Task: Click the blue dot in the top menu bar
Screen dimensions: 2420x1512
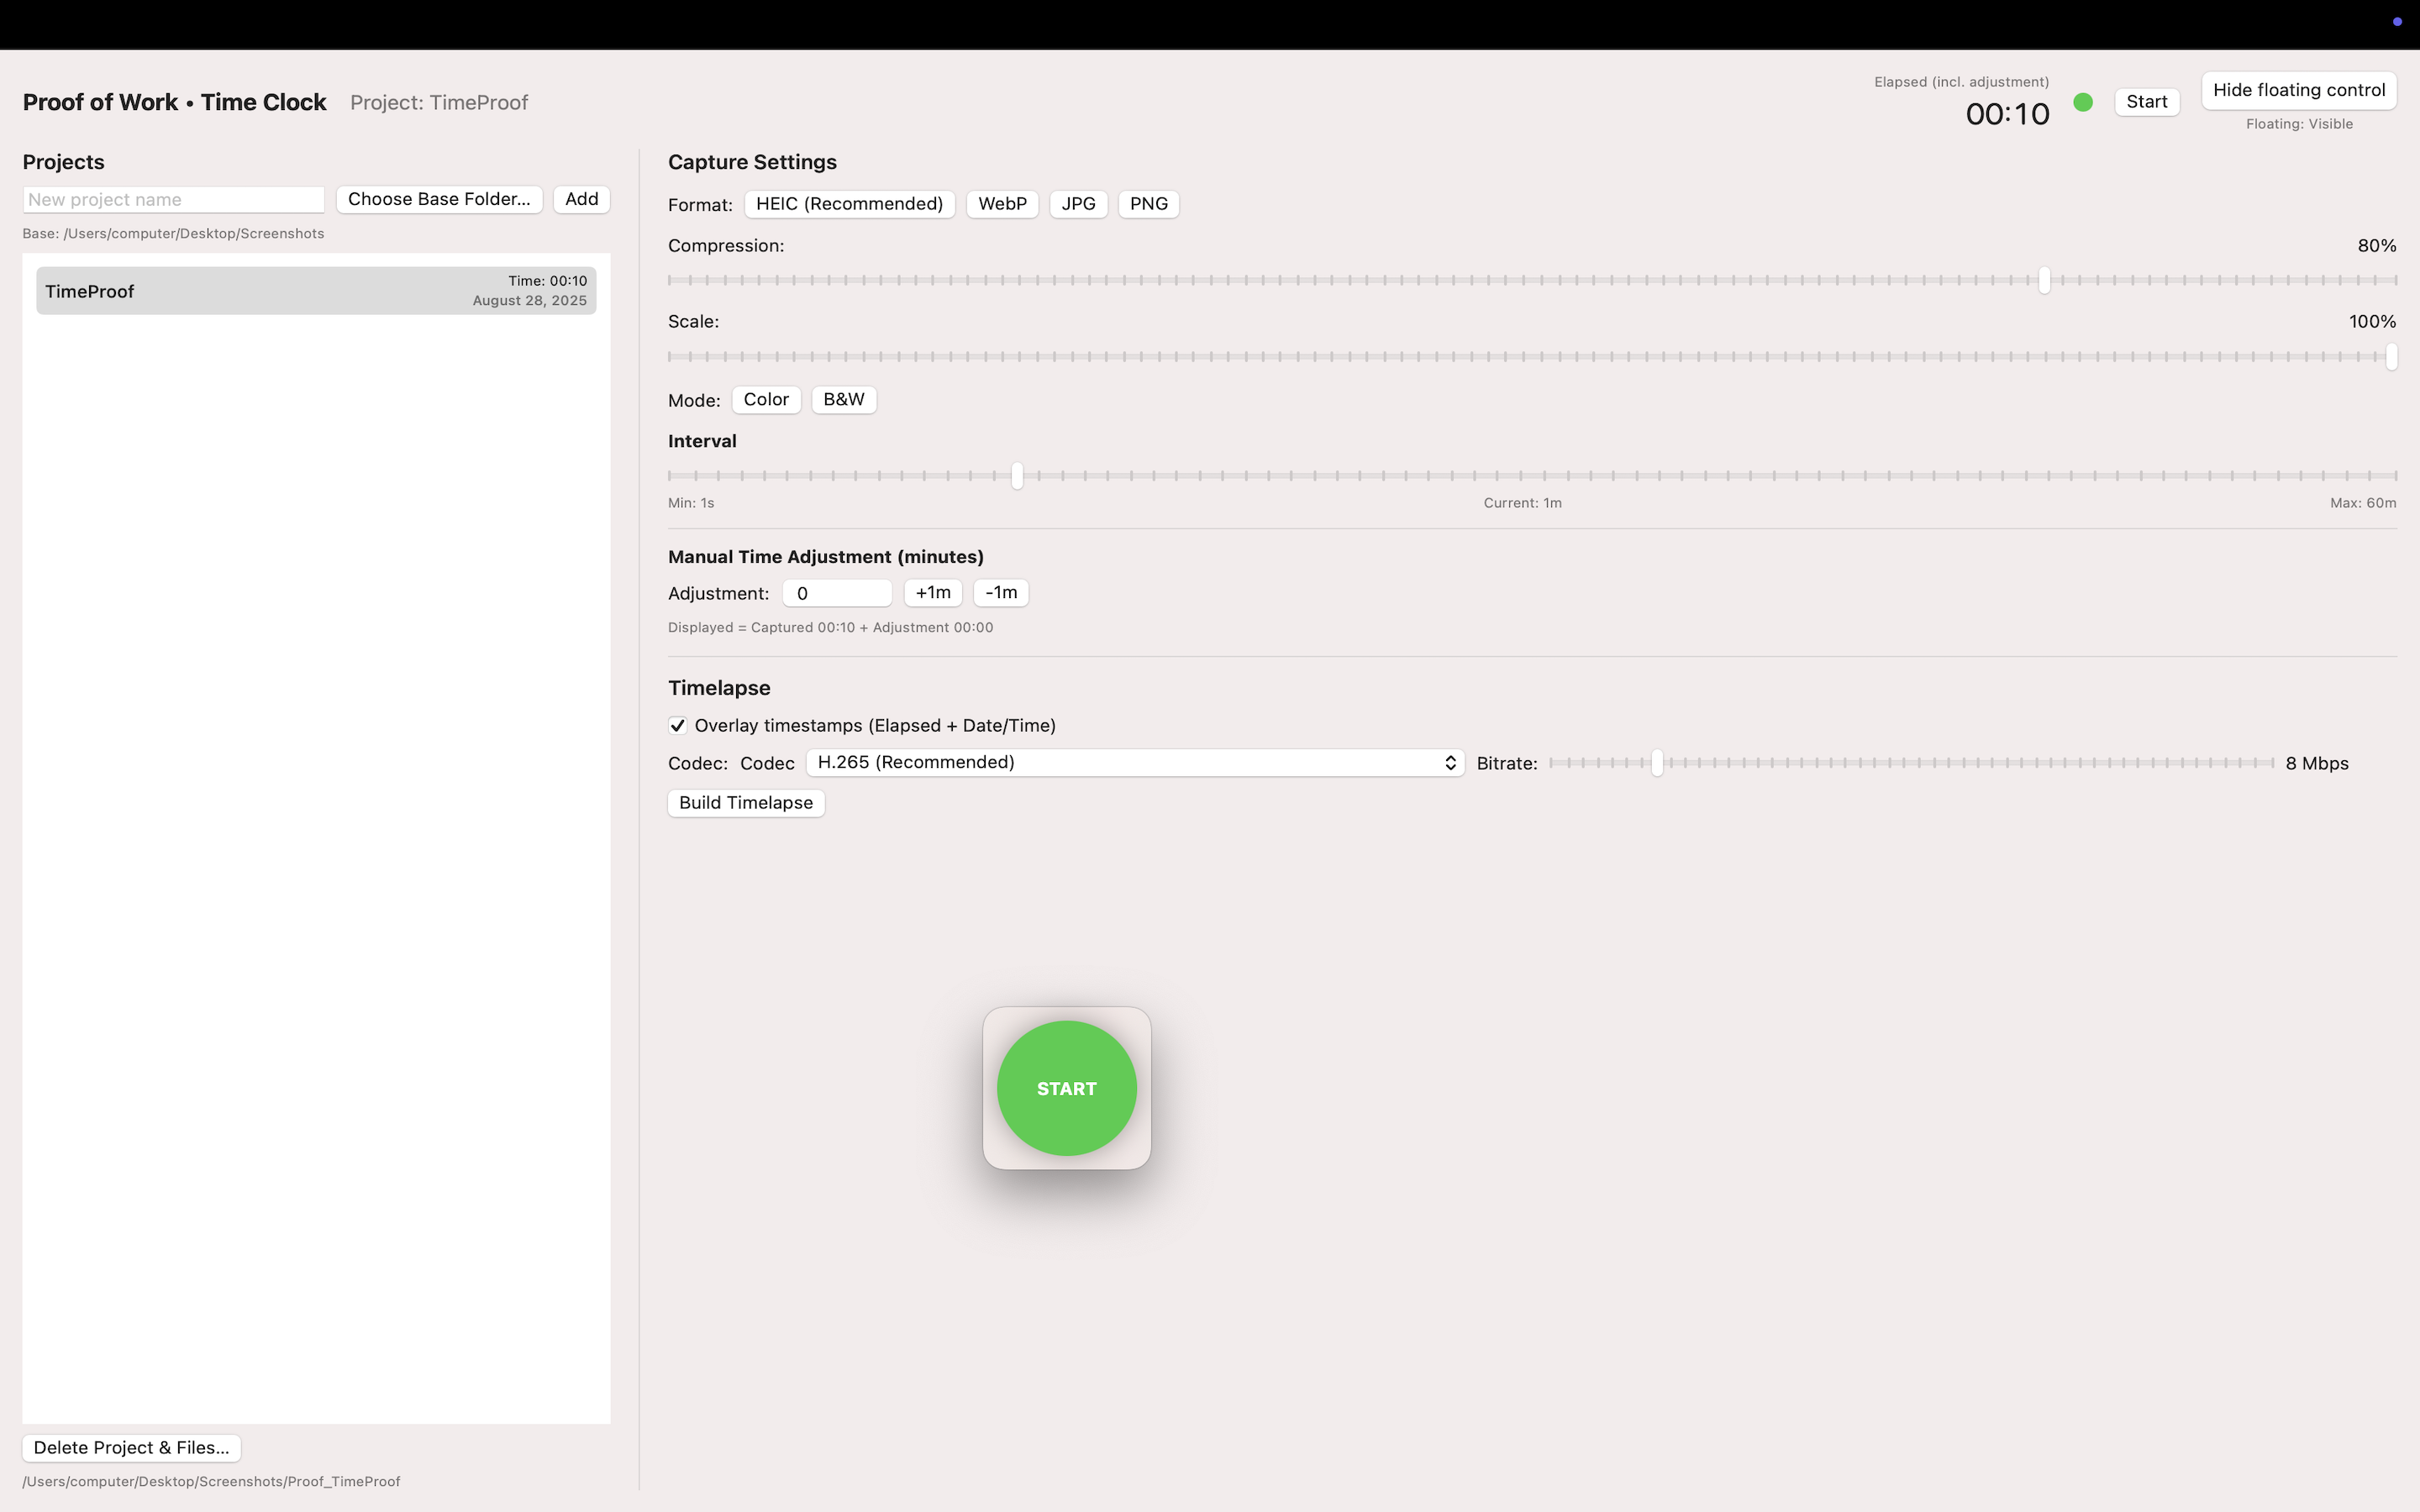Action: 2397,22
